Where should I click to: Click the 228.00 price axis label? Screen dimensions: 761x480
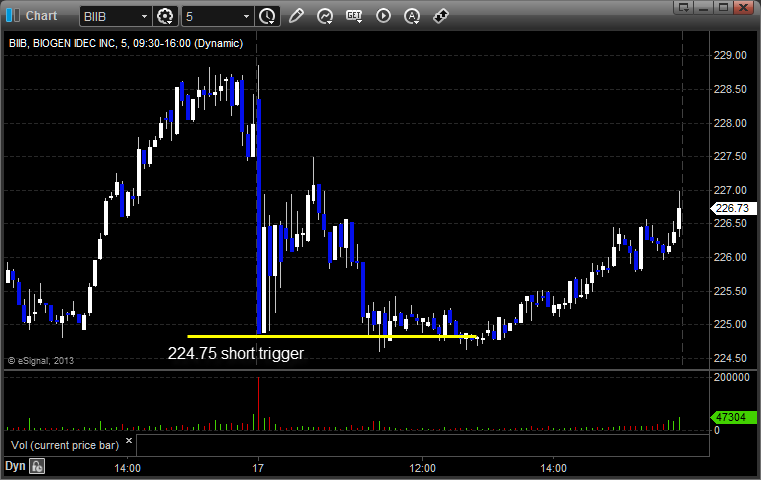pyautogui.click(x=730, y=123)
